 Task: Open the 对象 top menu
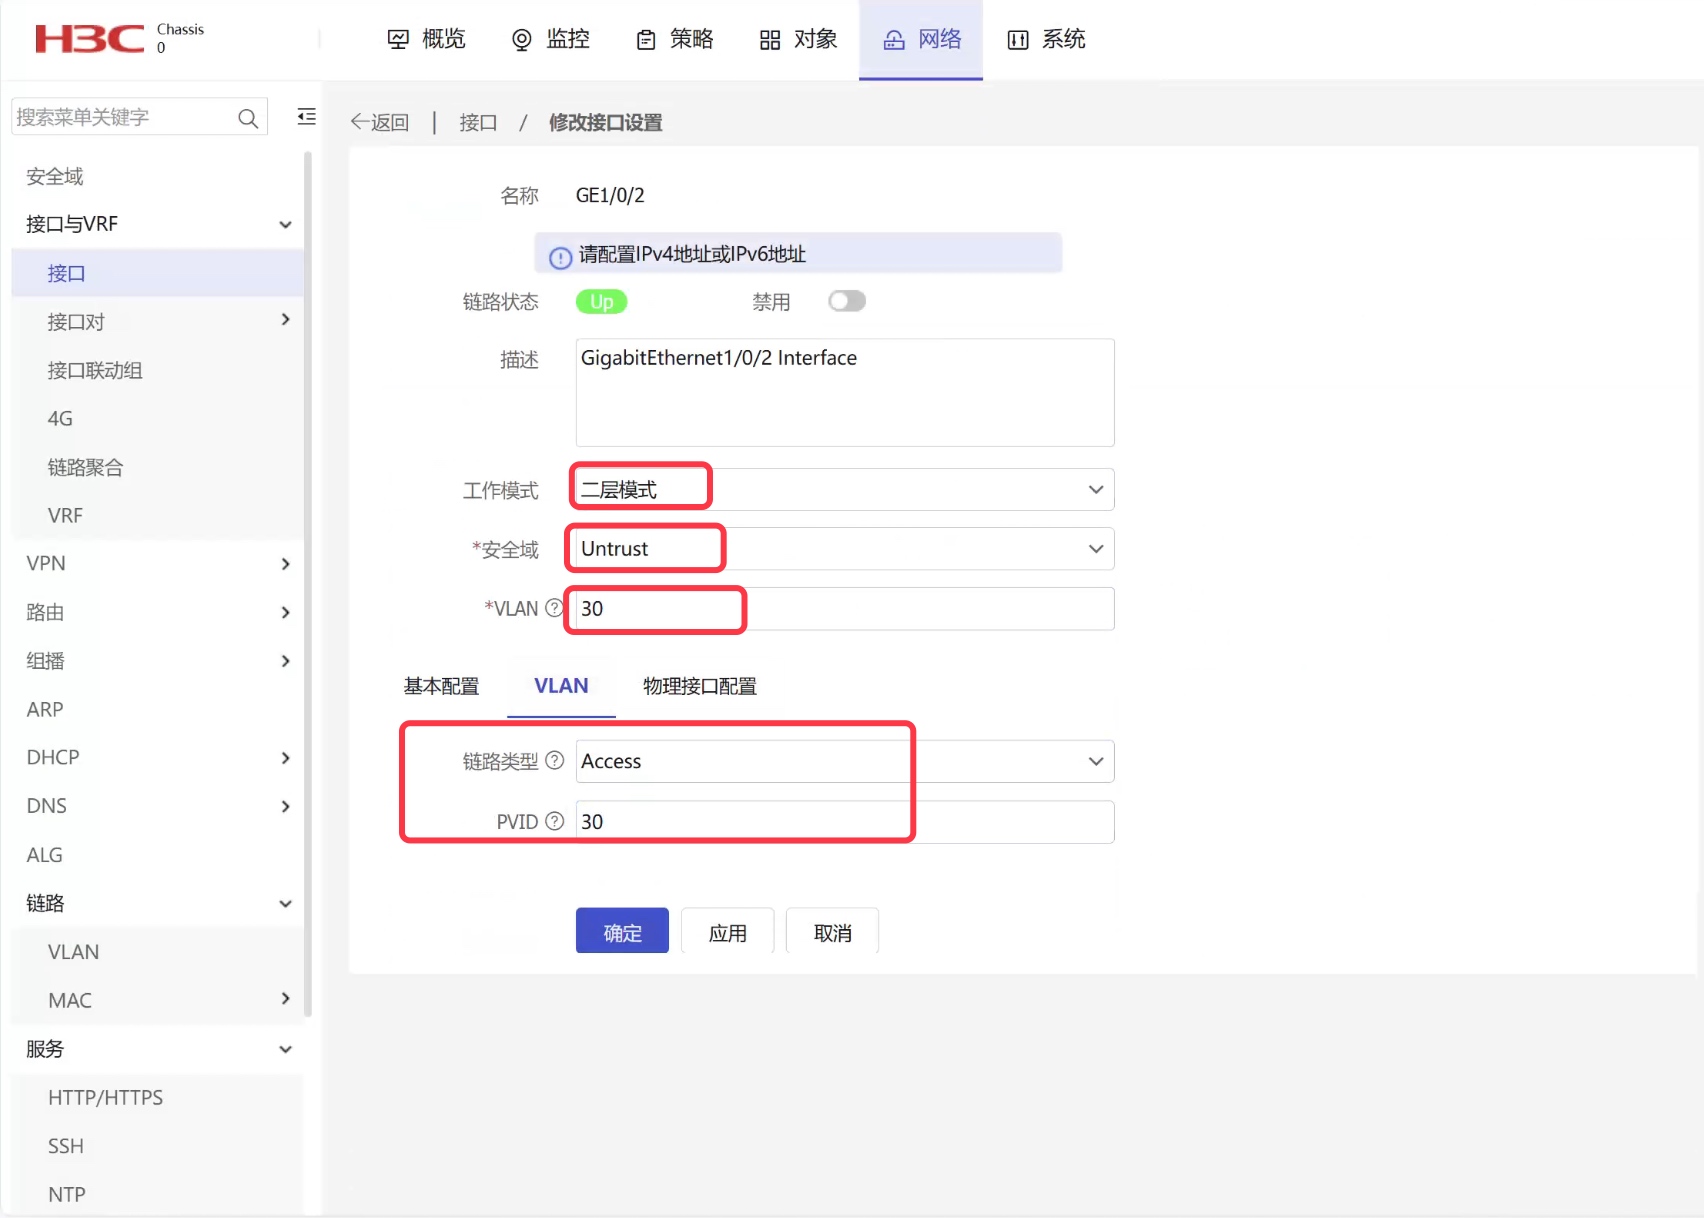pos(798,39)
